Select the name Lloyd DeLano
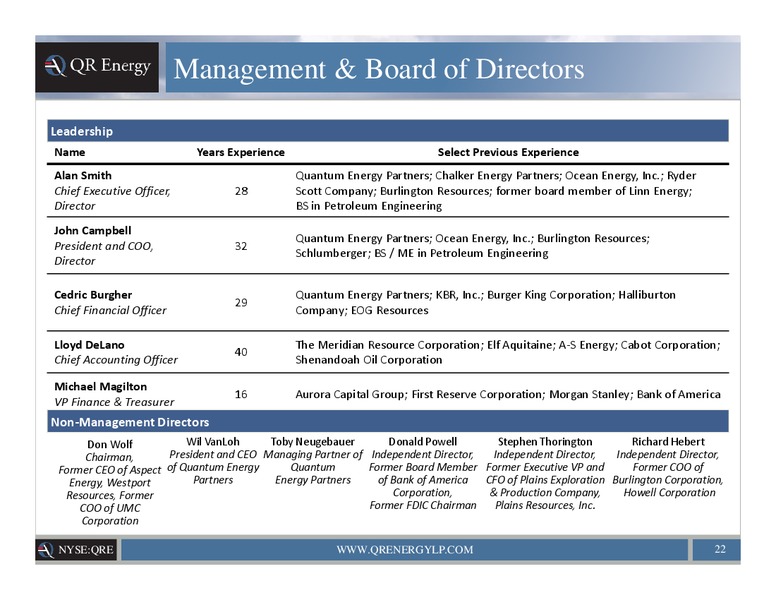 pyautogui.click(x=89, y=345)
